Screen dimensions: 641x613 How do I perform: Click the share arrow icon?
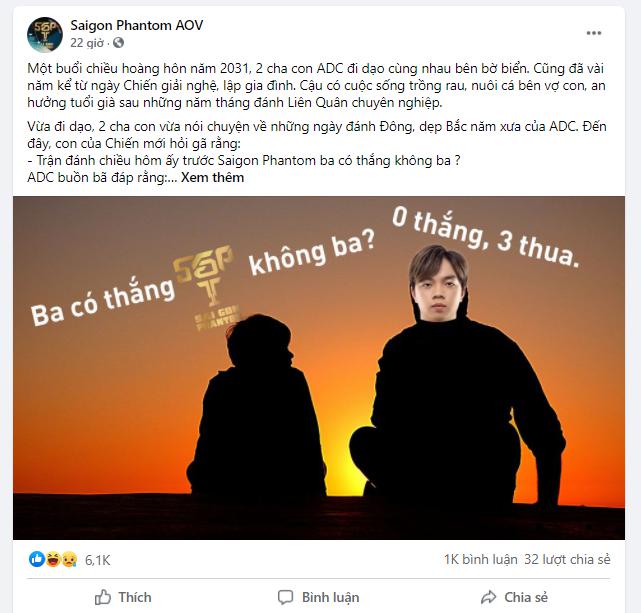click(x=489, y=597)
